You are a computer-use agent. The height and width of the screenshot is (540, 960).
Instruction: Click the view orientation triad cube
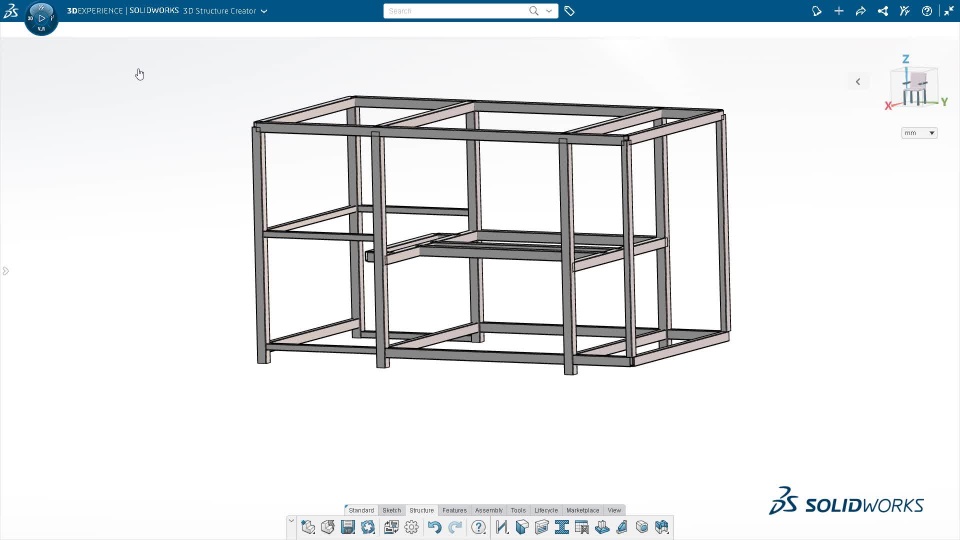coord(916,84)
